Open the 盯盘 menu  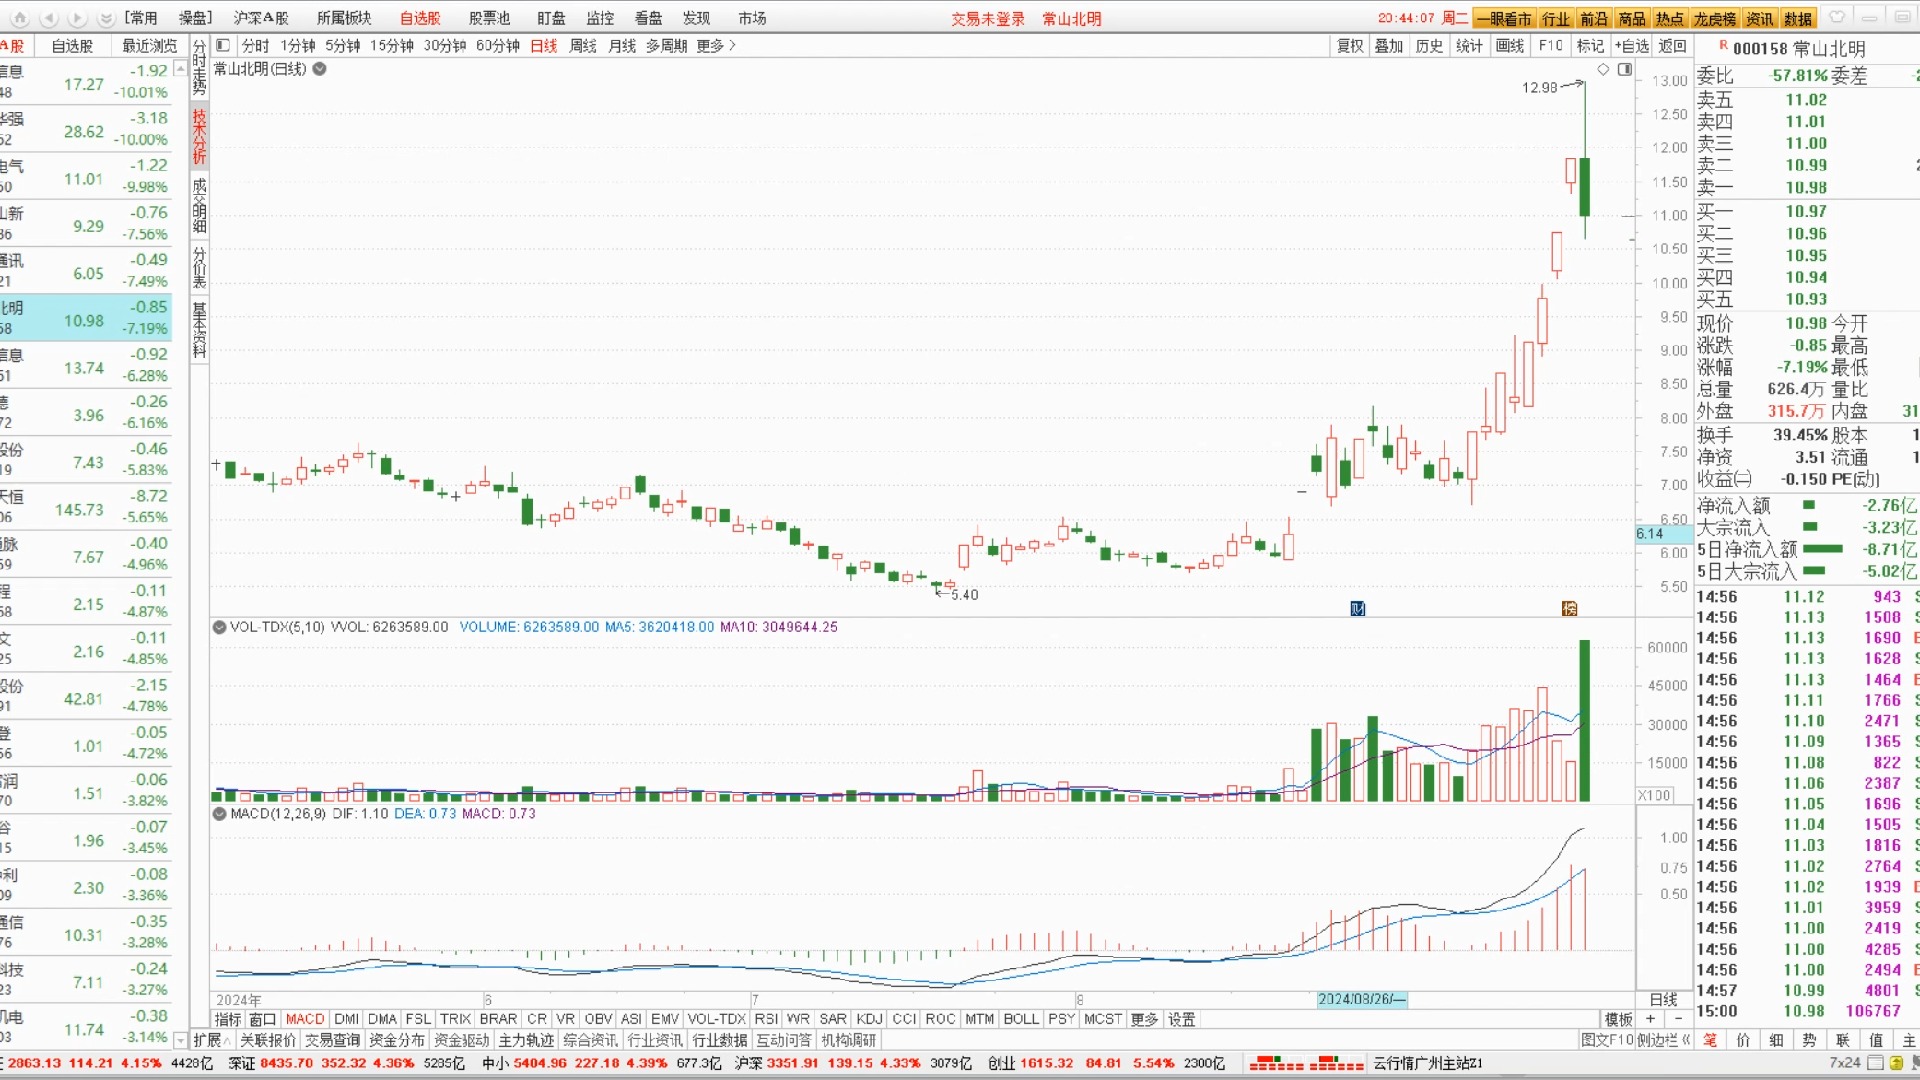point(551,18)
